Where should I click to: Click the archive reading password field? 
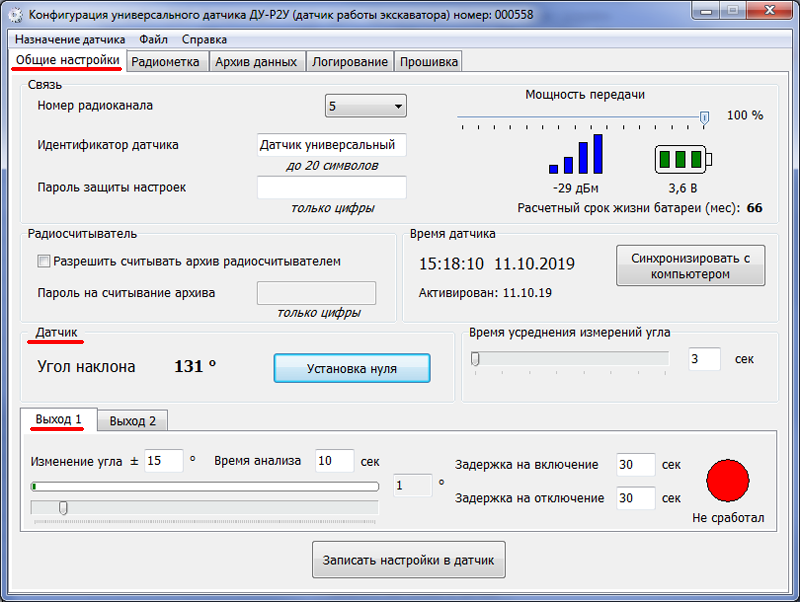(x=316, y=293)
